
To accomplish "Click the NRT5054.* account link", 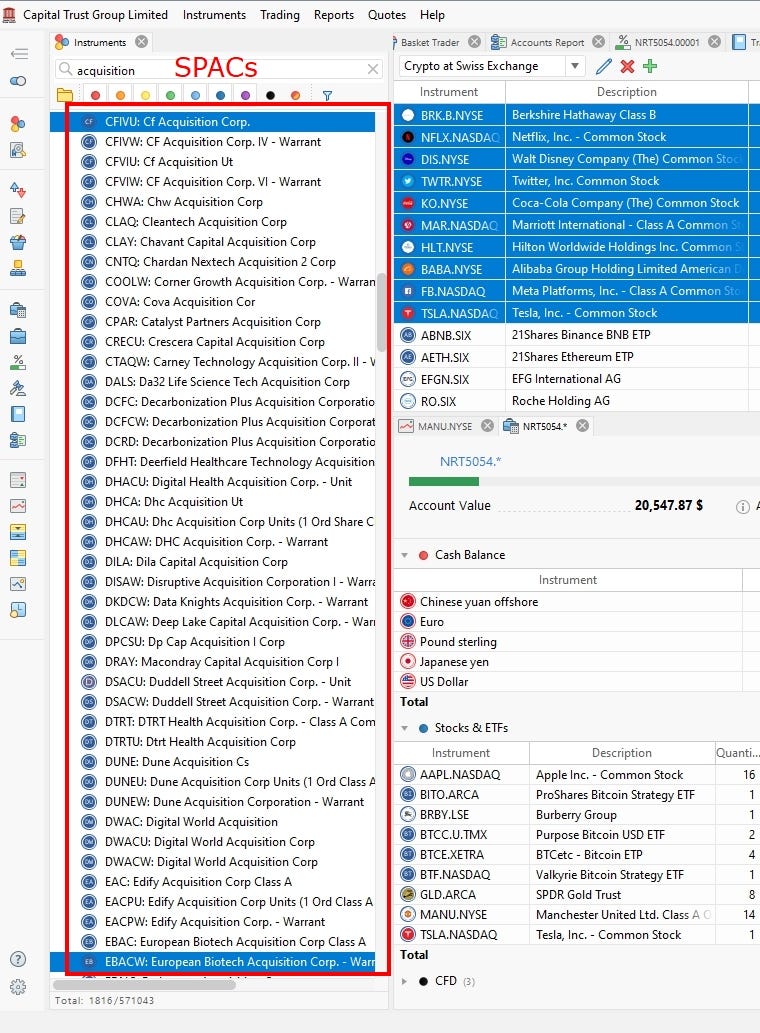I will [x=470, y=462].
